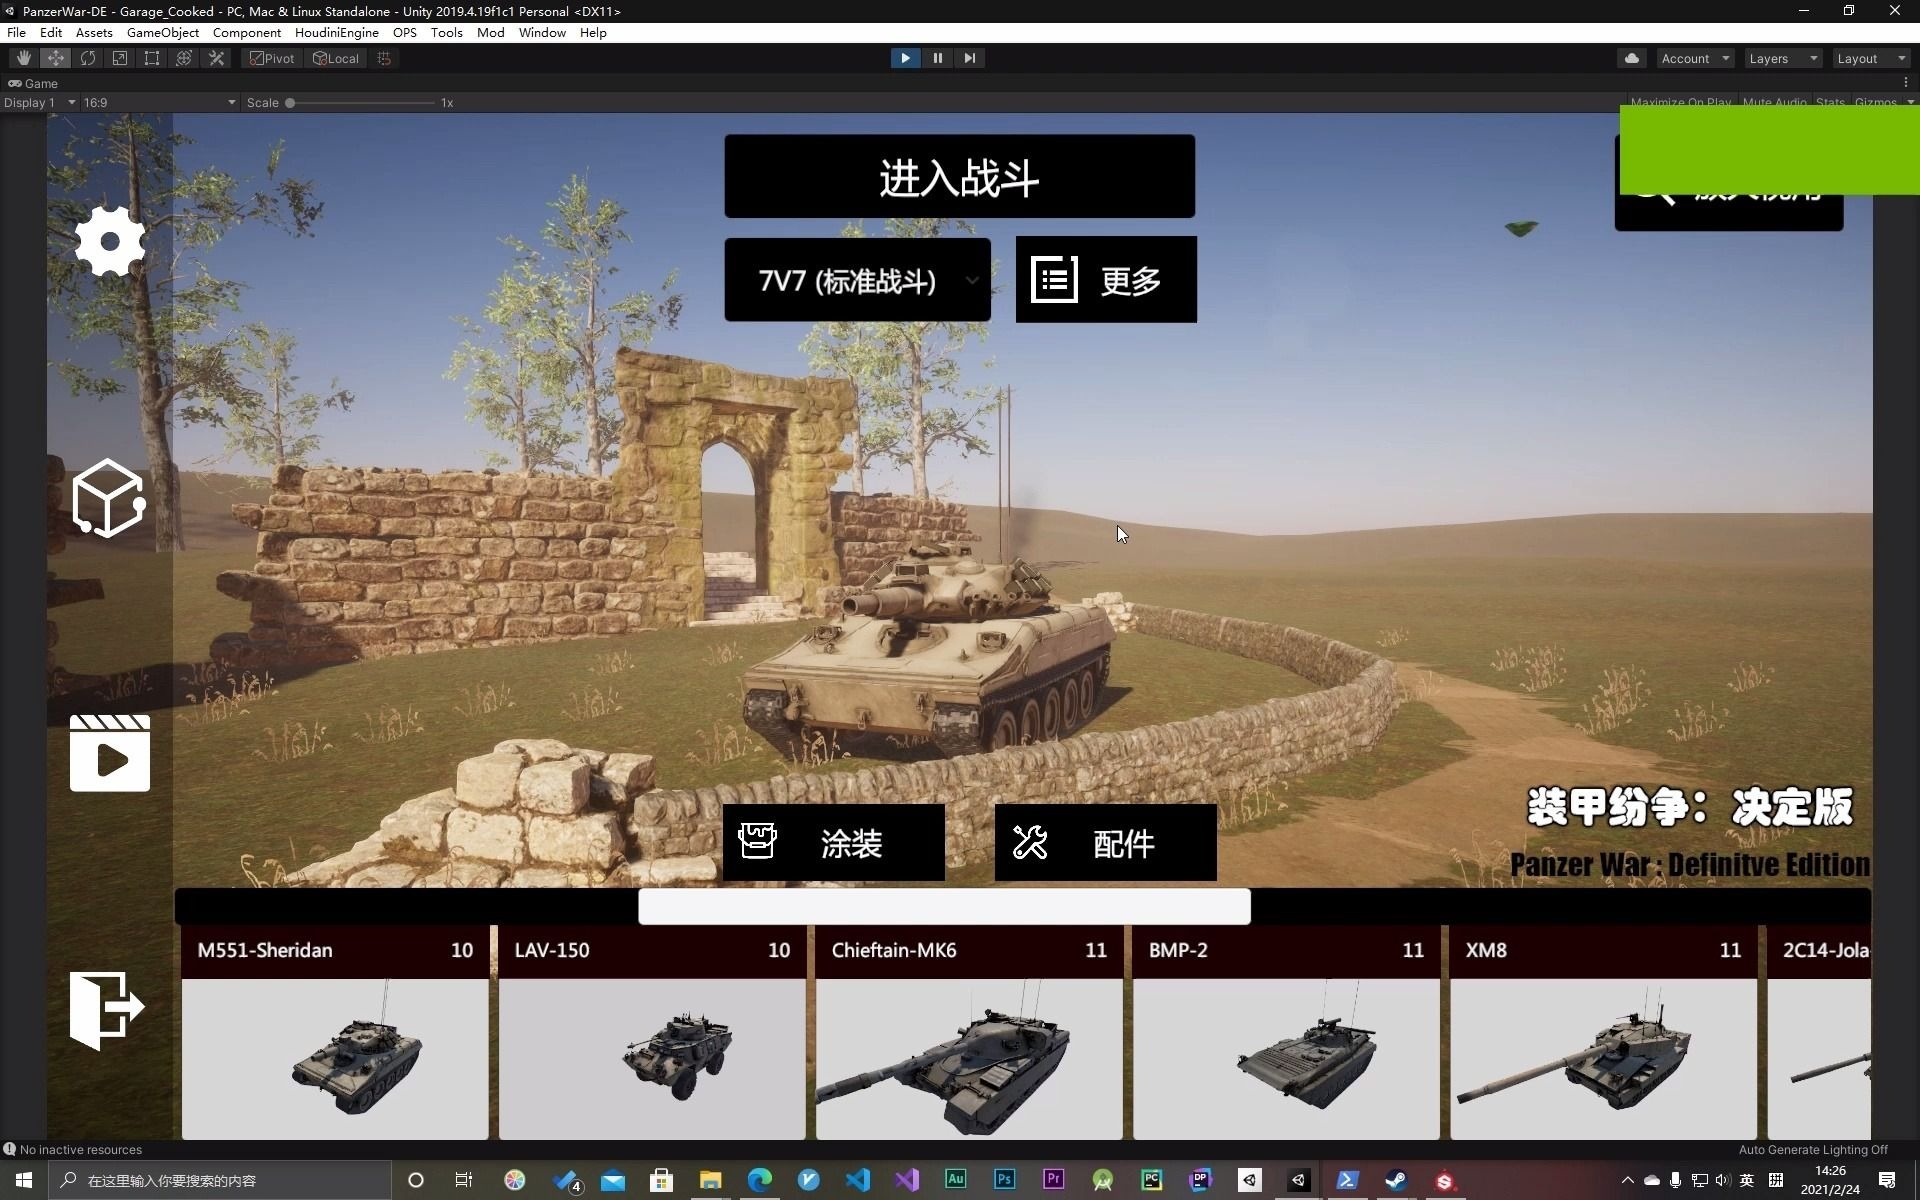Screen dimensions: 1920x1200
Task: Open the 3D cube module icon
Action: click(109, 498)
